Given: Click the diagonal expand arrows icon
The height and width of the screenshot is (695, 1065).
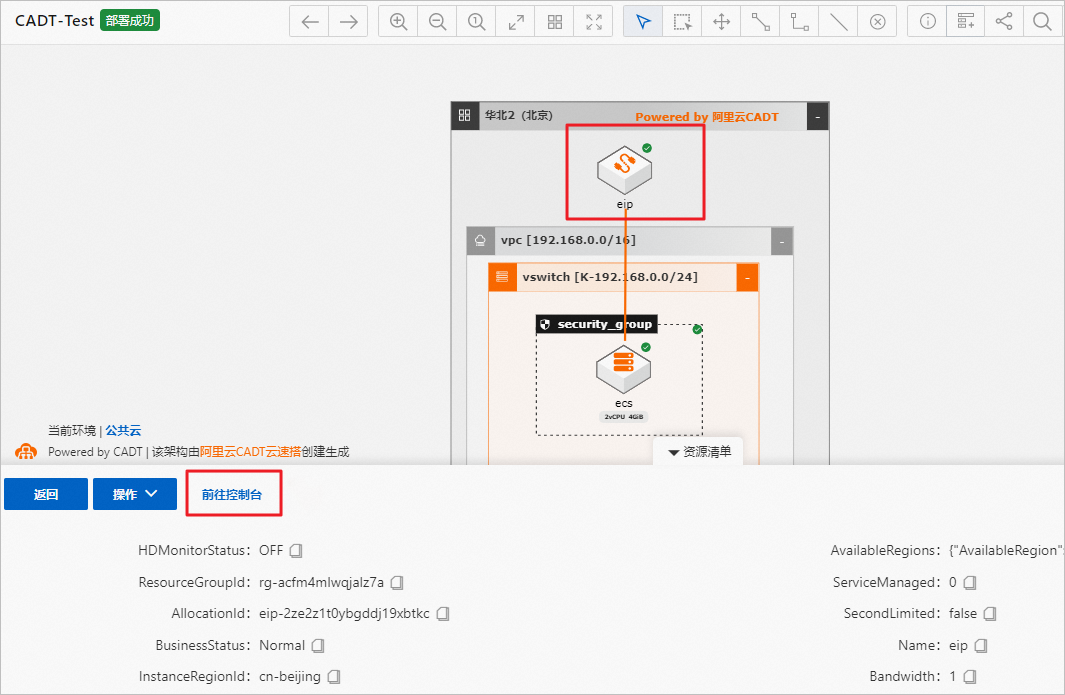Looking at the screenshot, I should 516,22.
